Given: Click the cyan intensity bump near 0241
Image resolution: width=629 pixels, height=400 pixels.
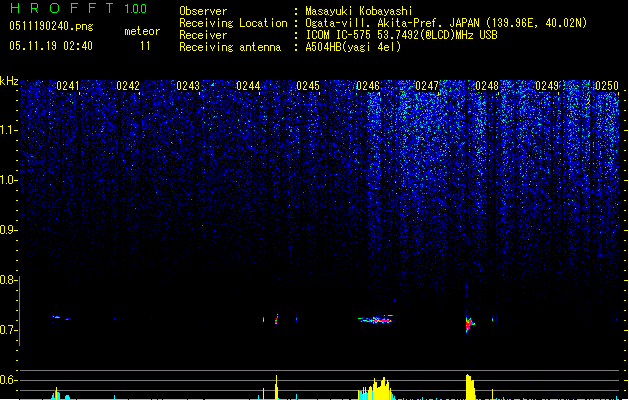Looking at the screenshot, I should 57,394.
